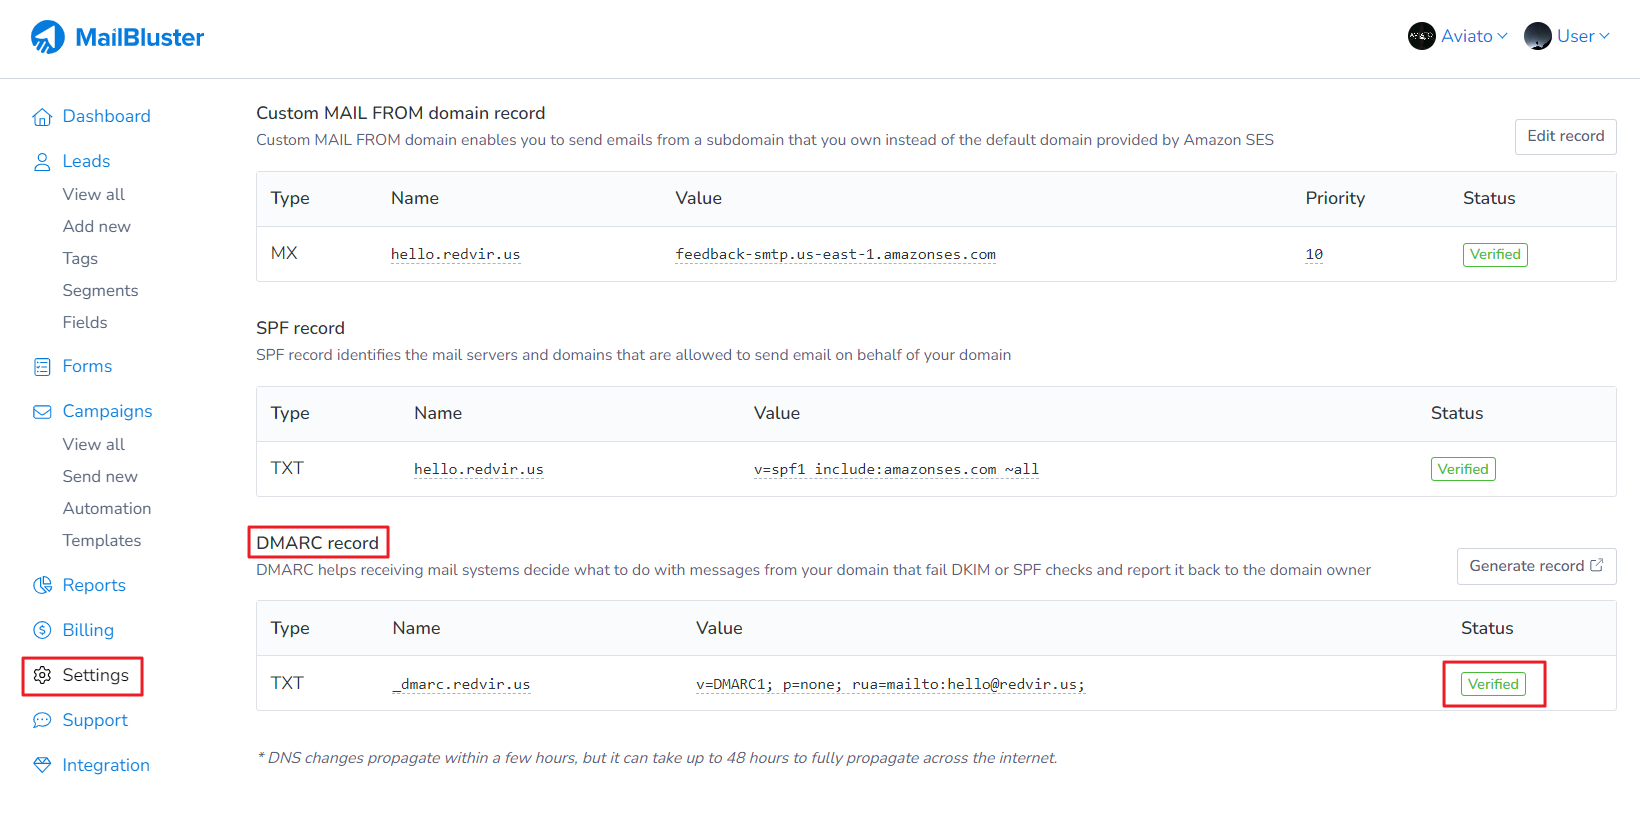The height and width of the screenshot is (830, 1640).
Task: Select the SPF record value text
Action: [896, 469]
